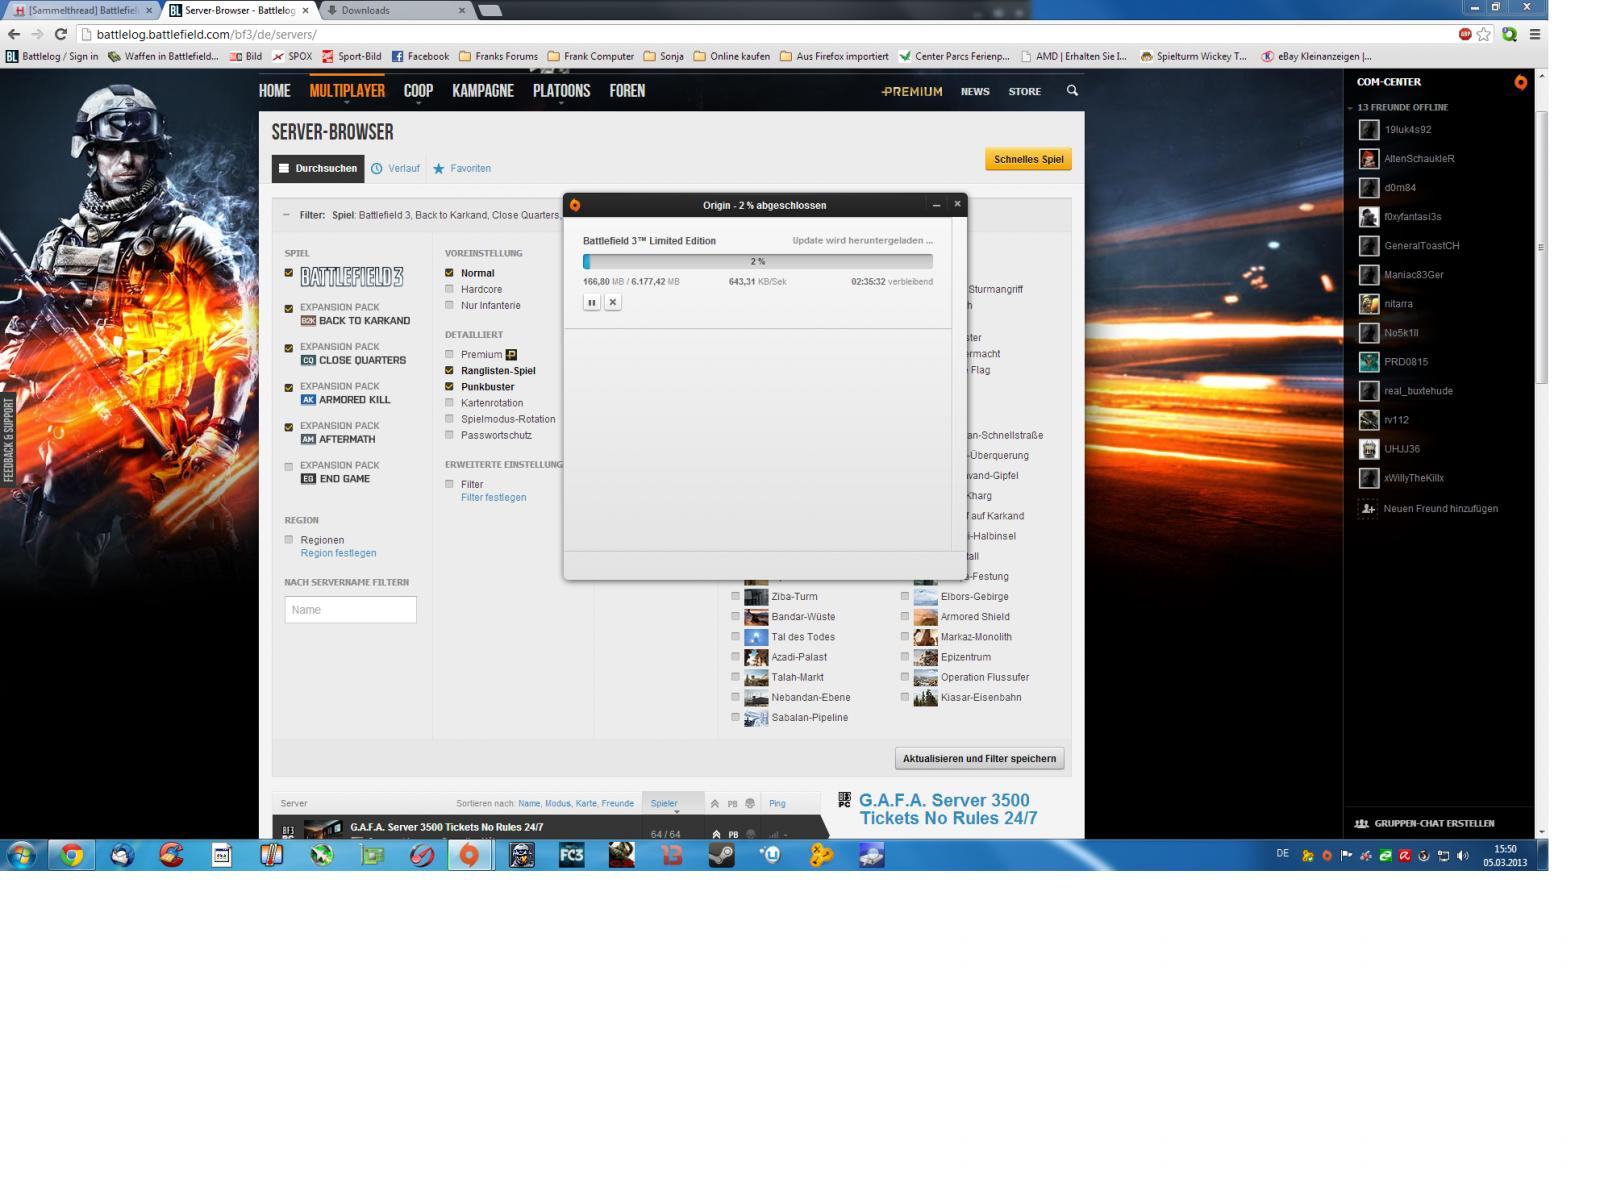Viewport: 1600px width, 1200px height.
Task: Click Region festlegen link
Action: [x=338, y=553]
